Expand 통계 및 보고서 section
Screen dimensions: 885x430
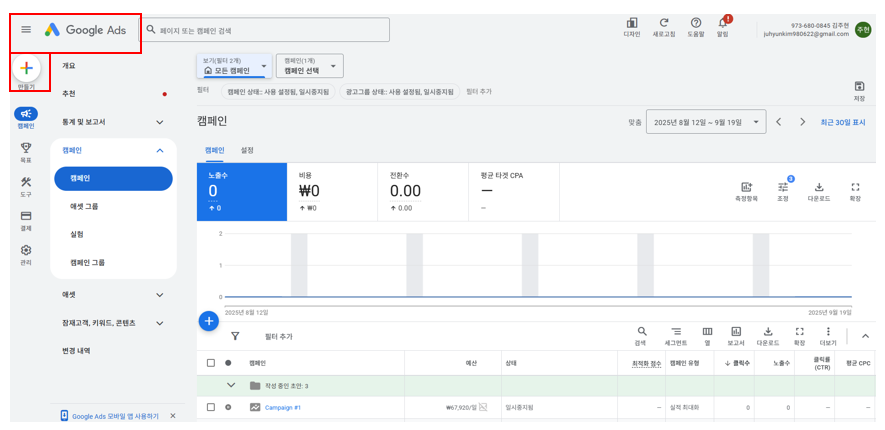tap(160, 122)
